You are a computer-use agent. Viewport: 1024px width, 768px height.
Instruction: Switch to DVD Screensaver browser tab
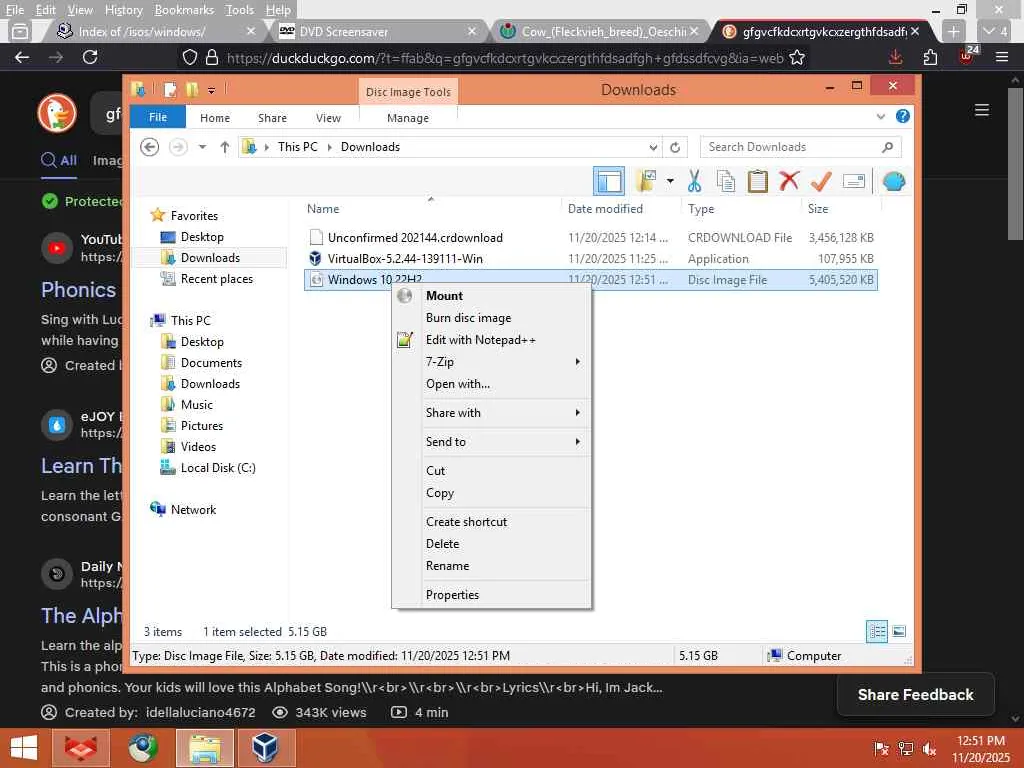(377, 31)
